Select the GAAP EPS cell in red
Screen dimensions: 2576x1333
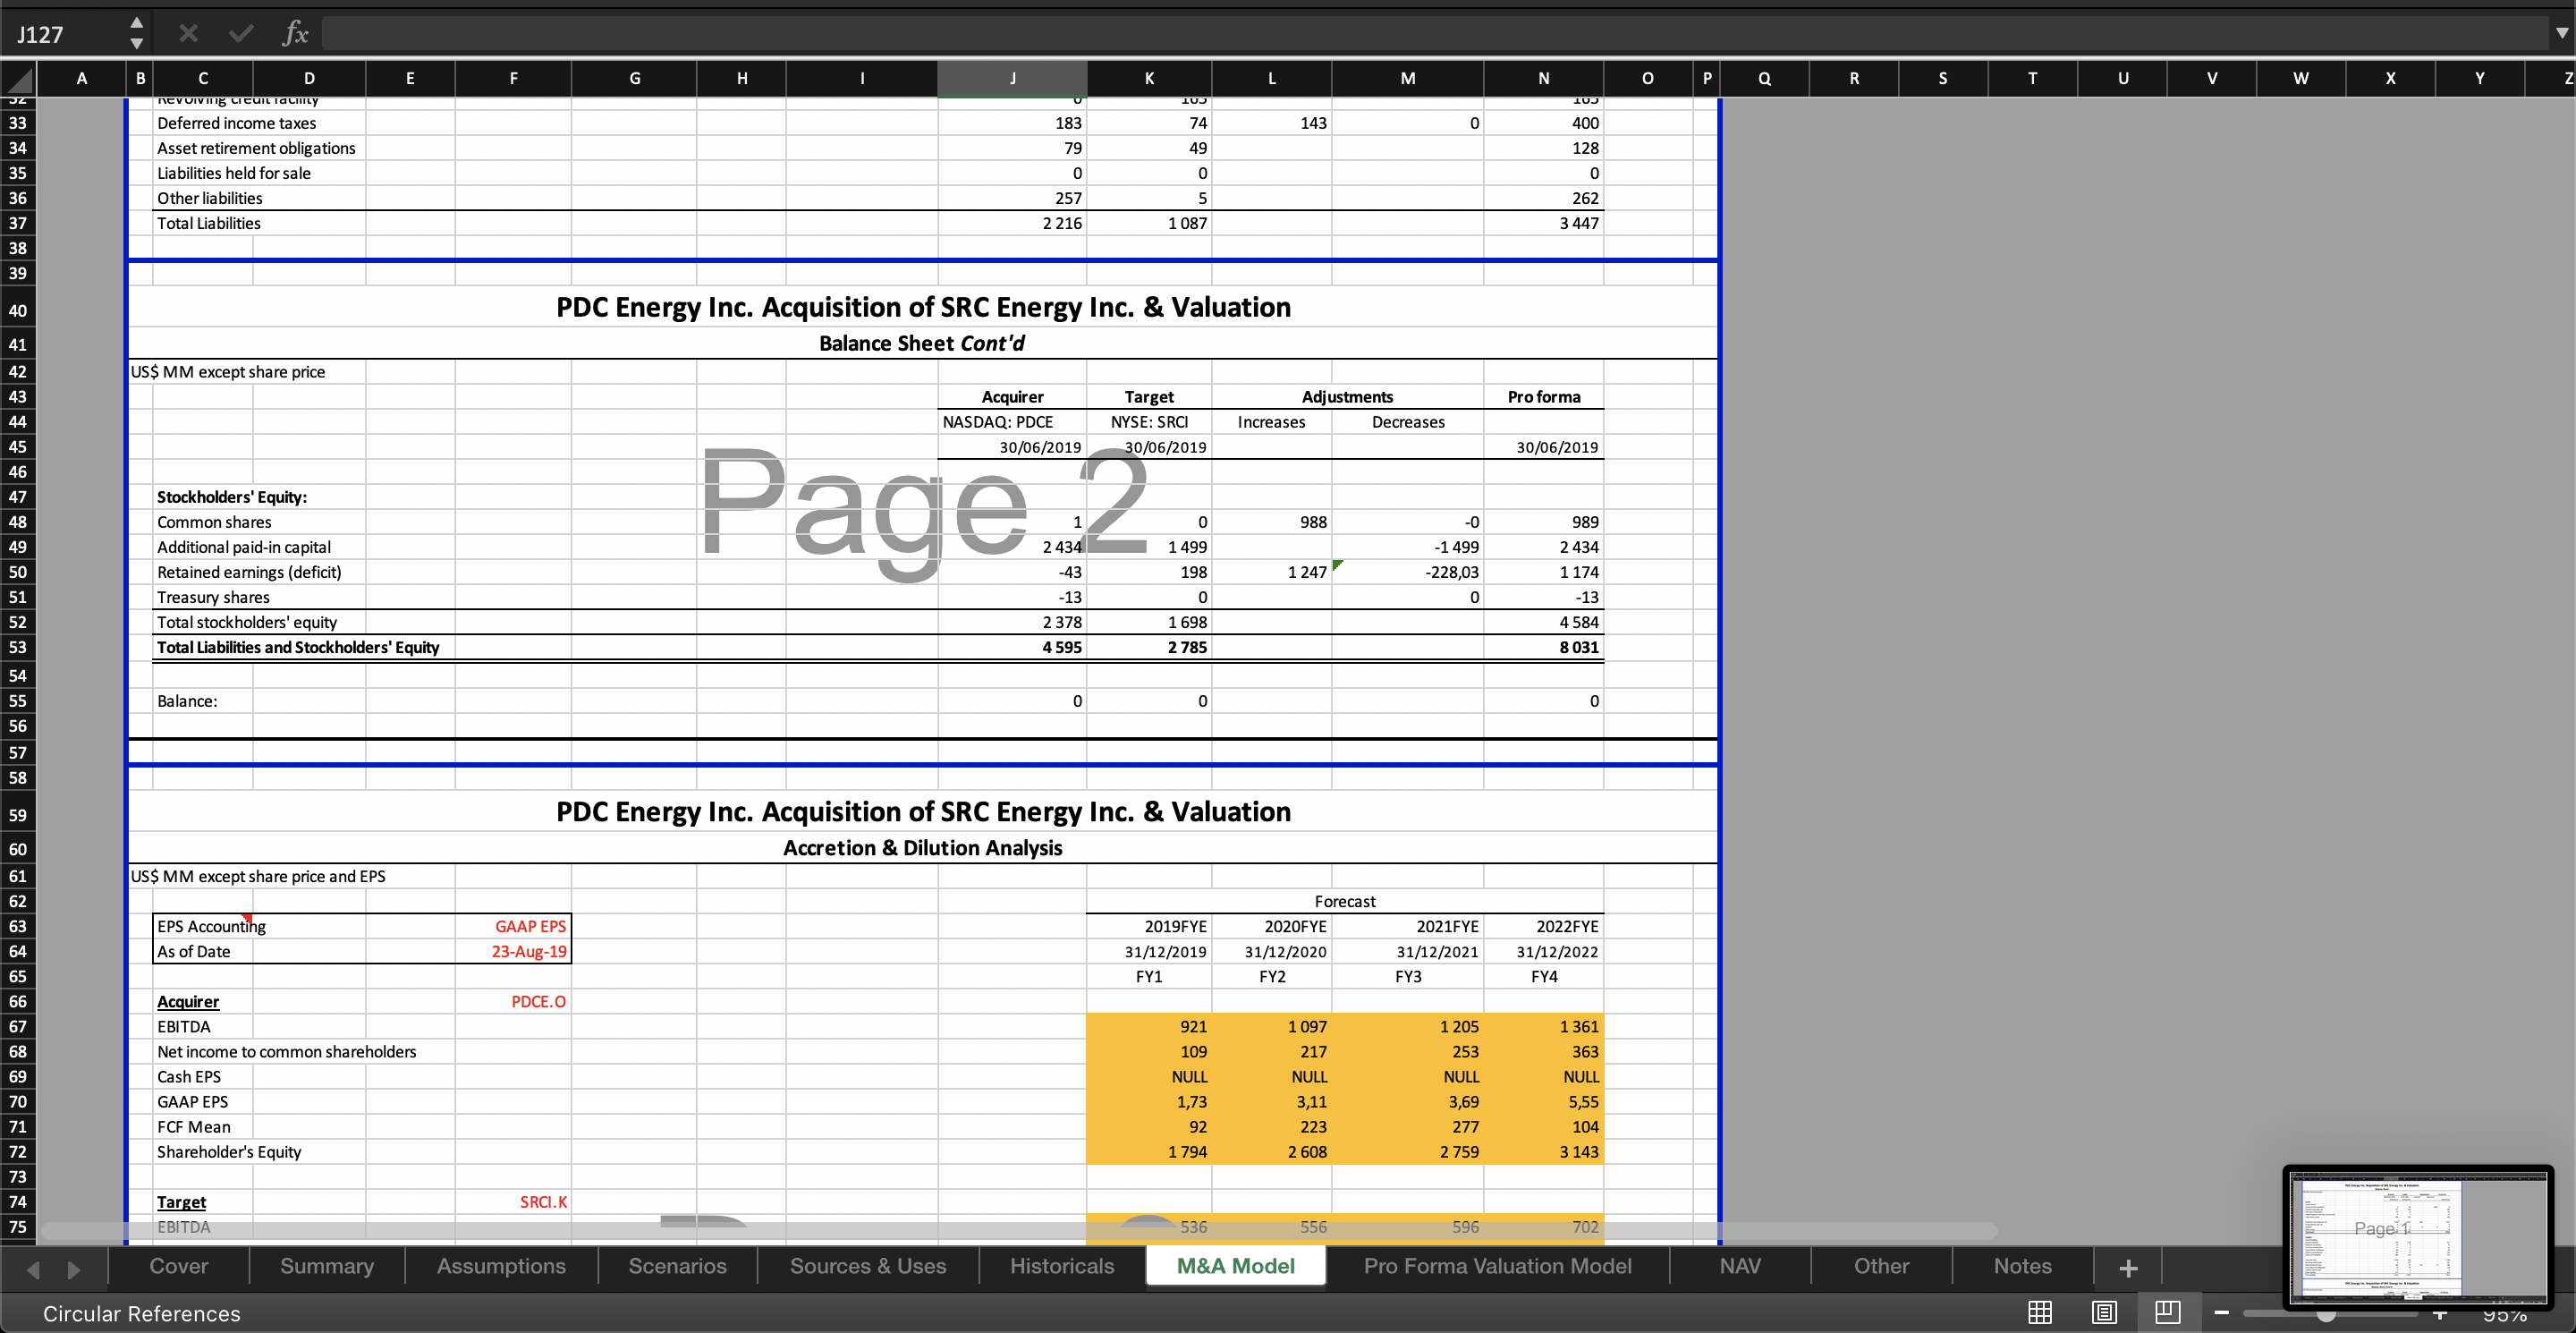513,926
